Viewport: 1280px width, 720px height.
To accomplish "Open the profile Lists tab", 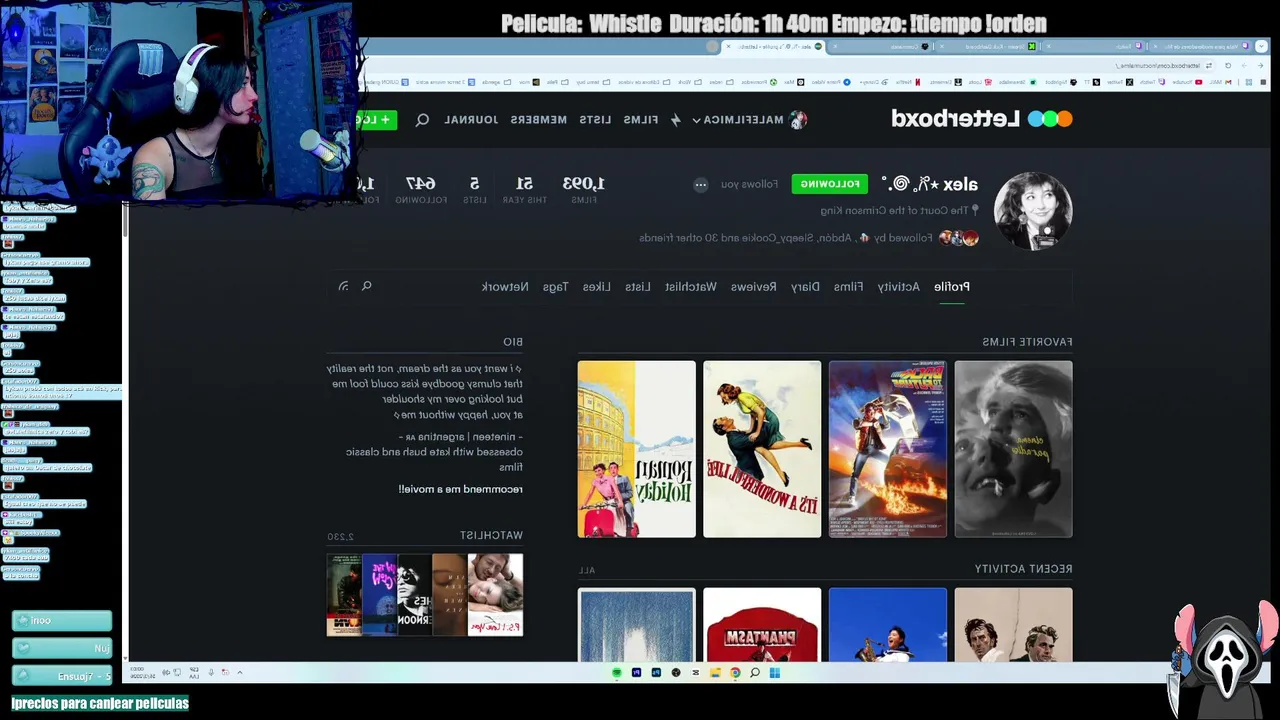I will 638,287.
